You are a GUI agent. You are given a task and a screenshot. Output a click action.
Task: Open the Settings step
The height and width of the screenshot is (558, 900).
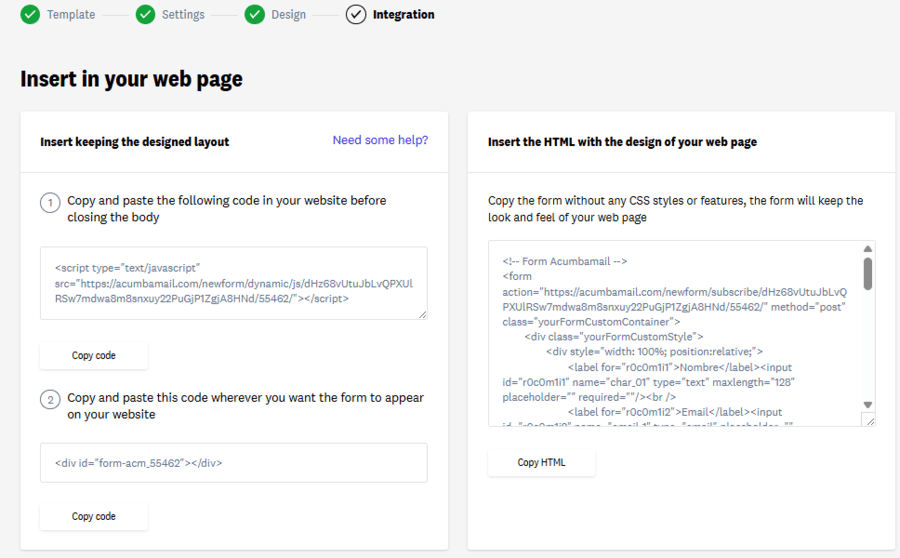(x=183, y=14)
